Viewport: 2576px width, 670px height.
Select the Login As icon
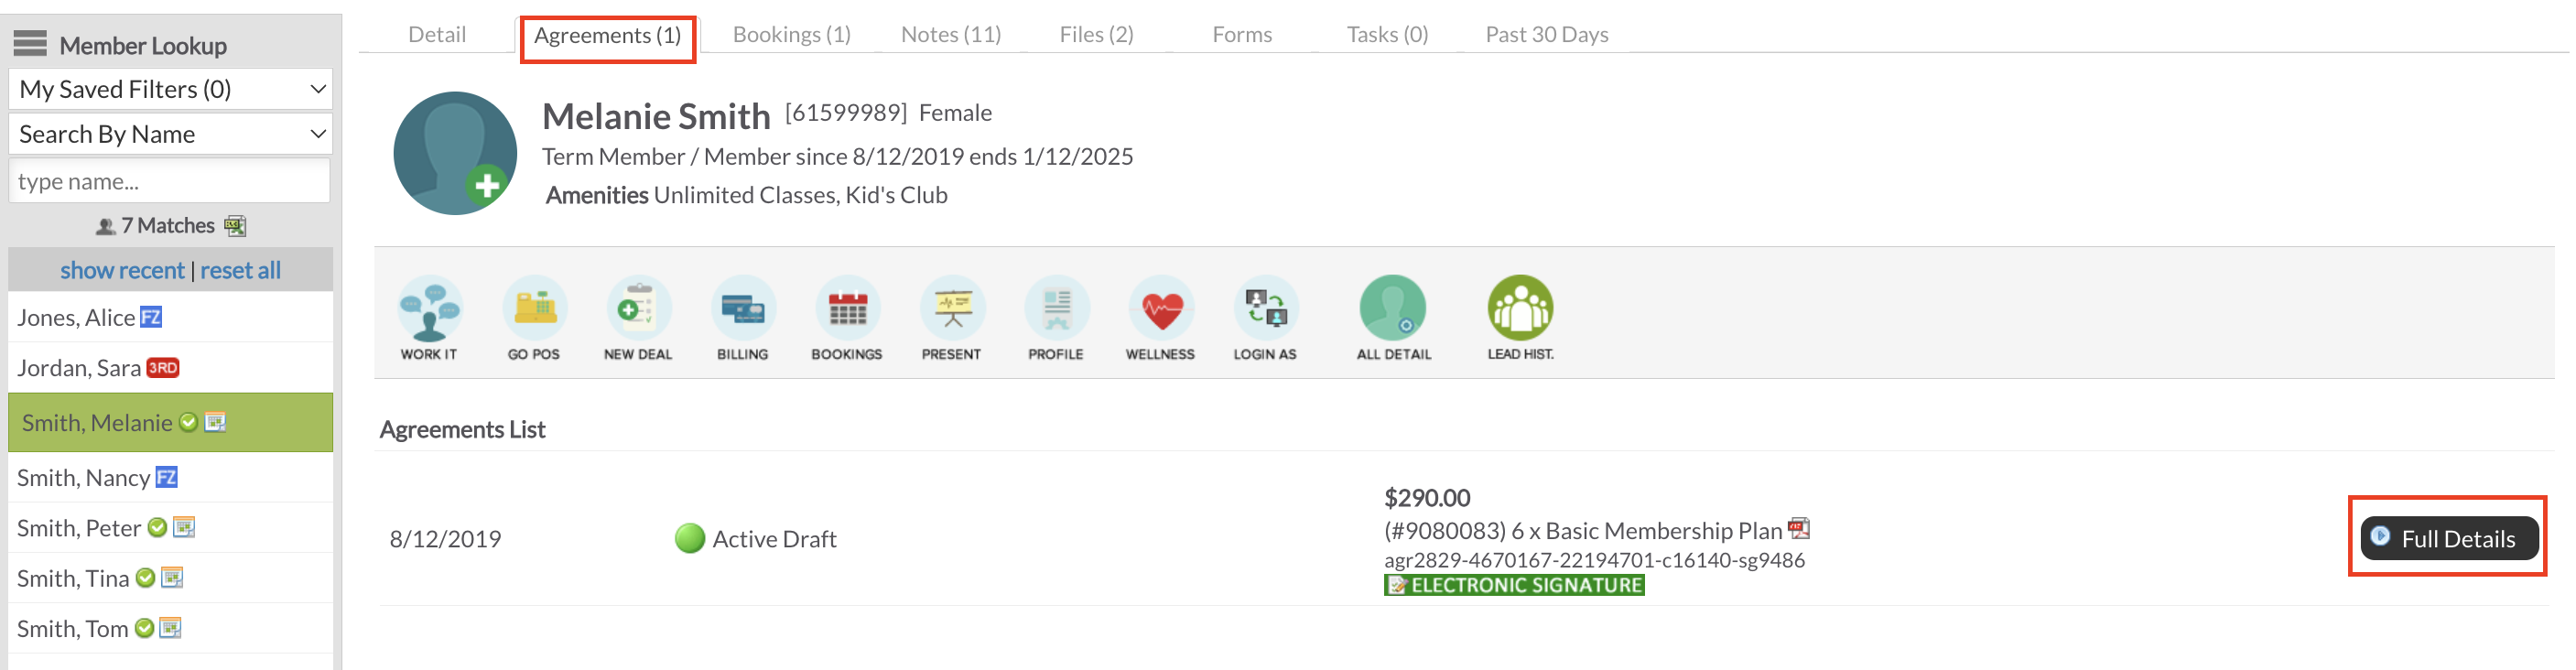click(1265, 309)
